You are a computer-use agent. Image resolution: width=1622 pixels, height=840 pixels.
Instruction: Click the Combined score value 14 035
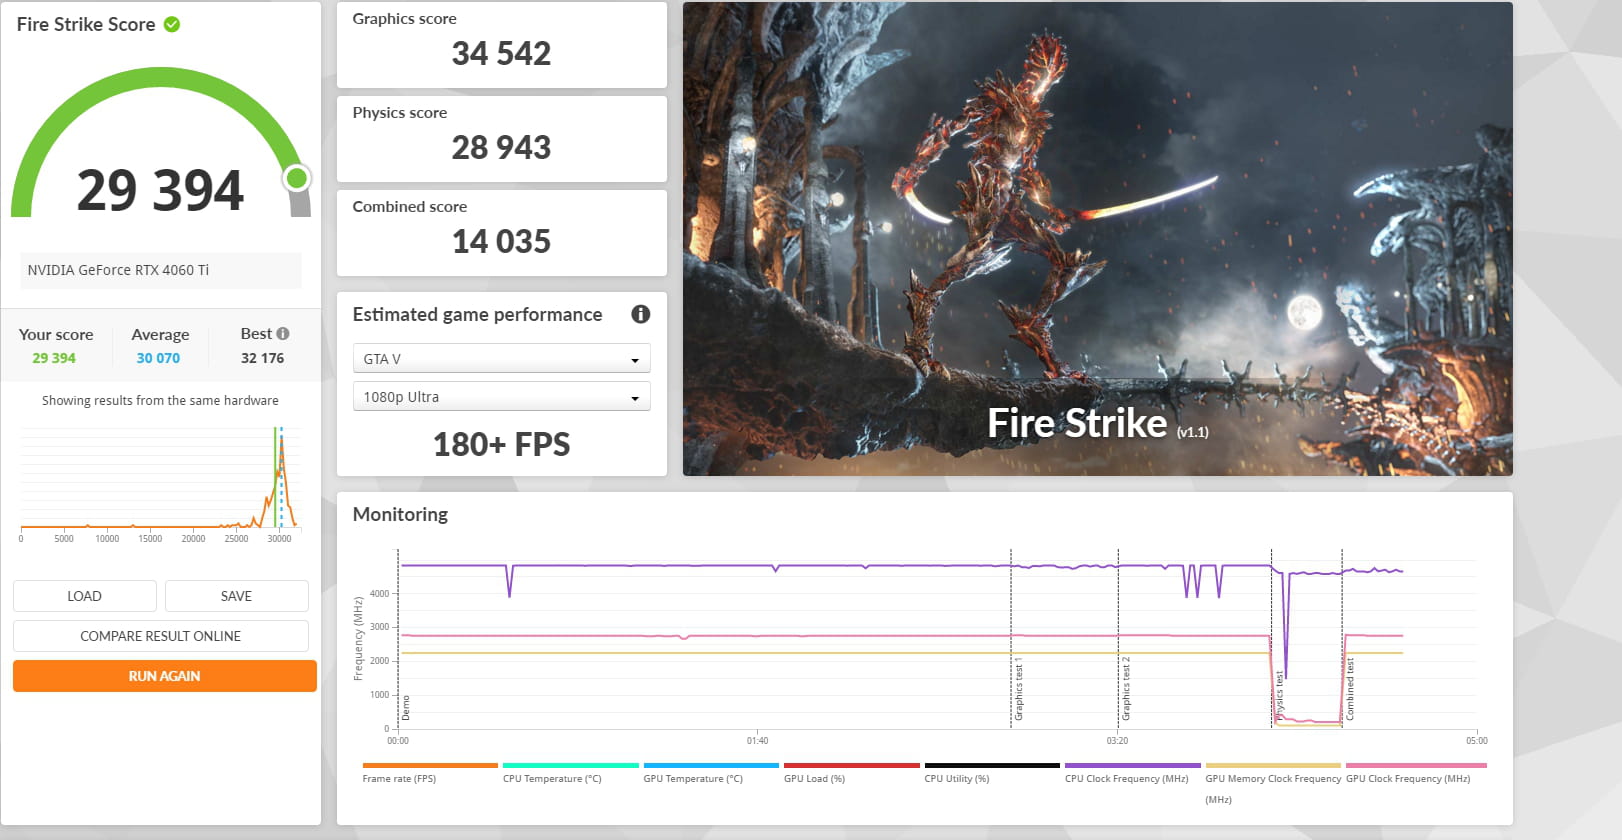501,241
